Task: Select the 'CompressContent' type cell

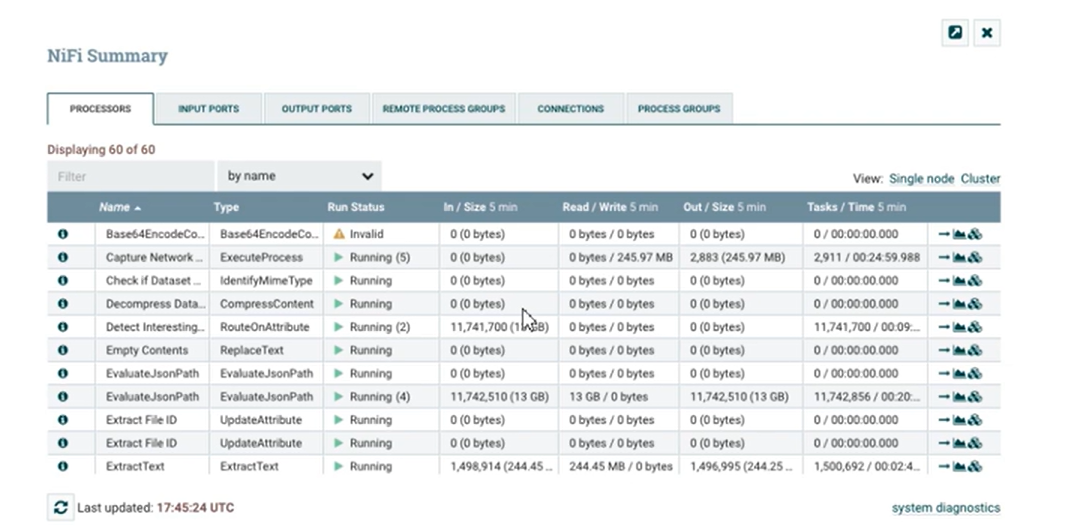Action: coord(266,304)
